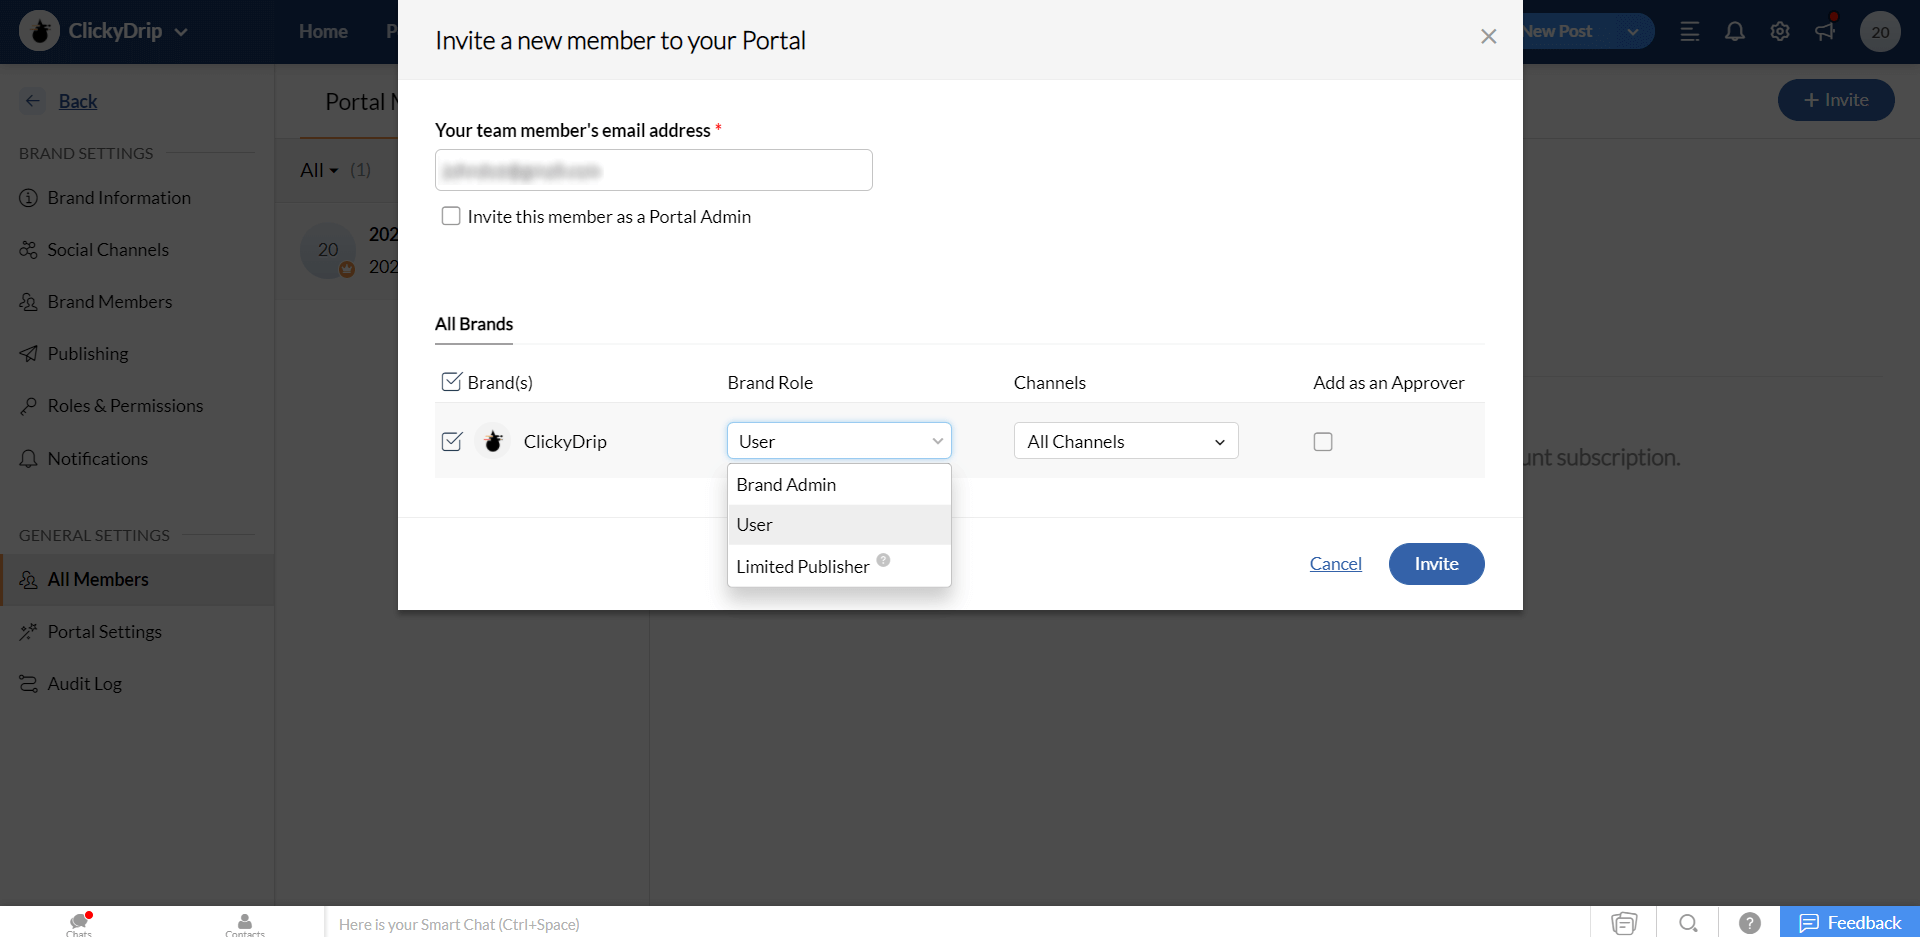Click the Portal Settings wand icon
Screen dimensions: 1920x937
coord(29,632)
